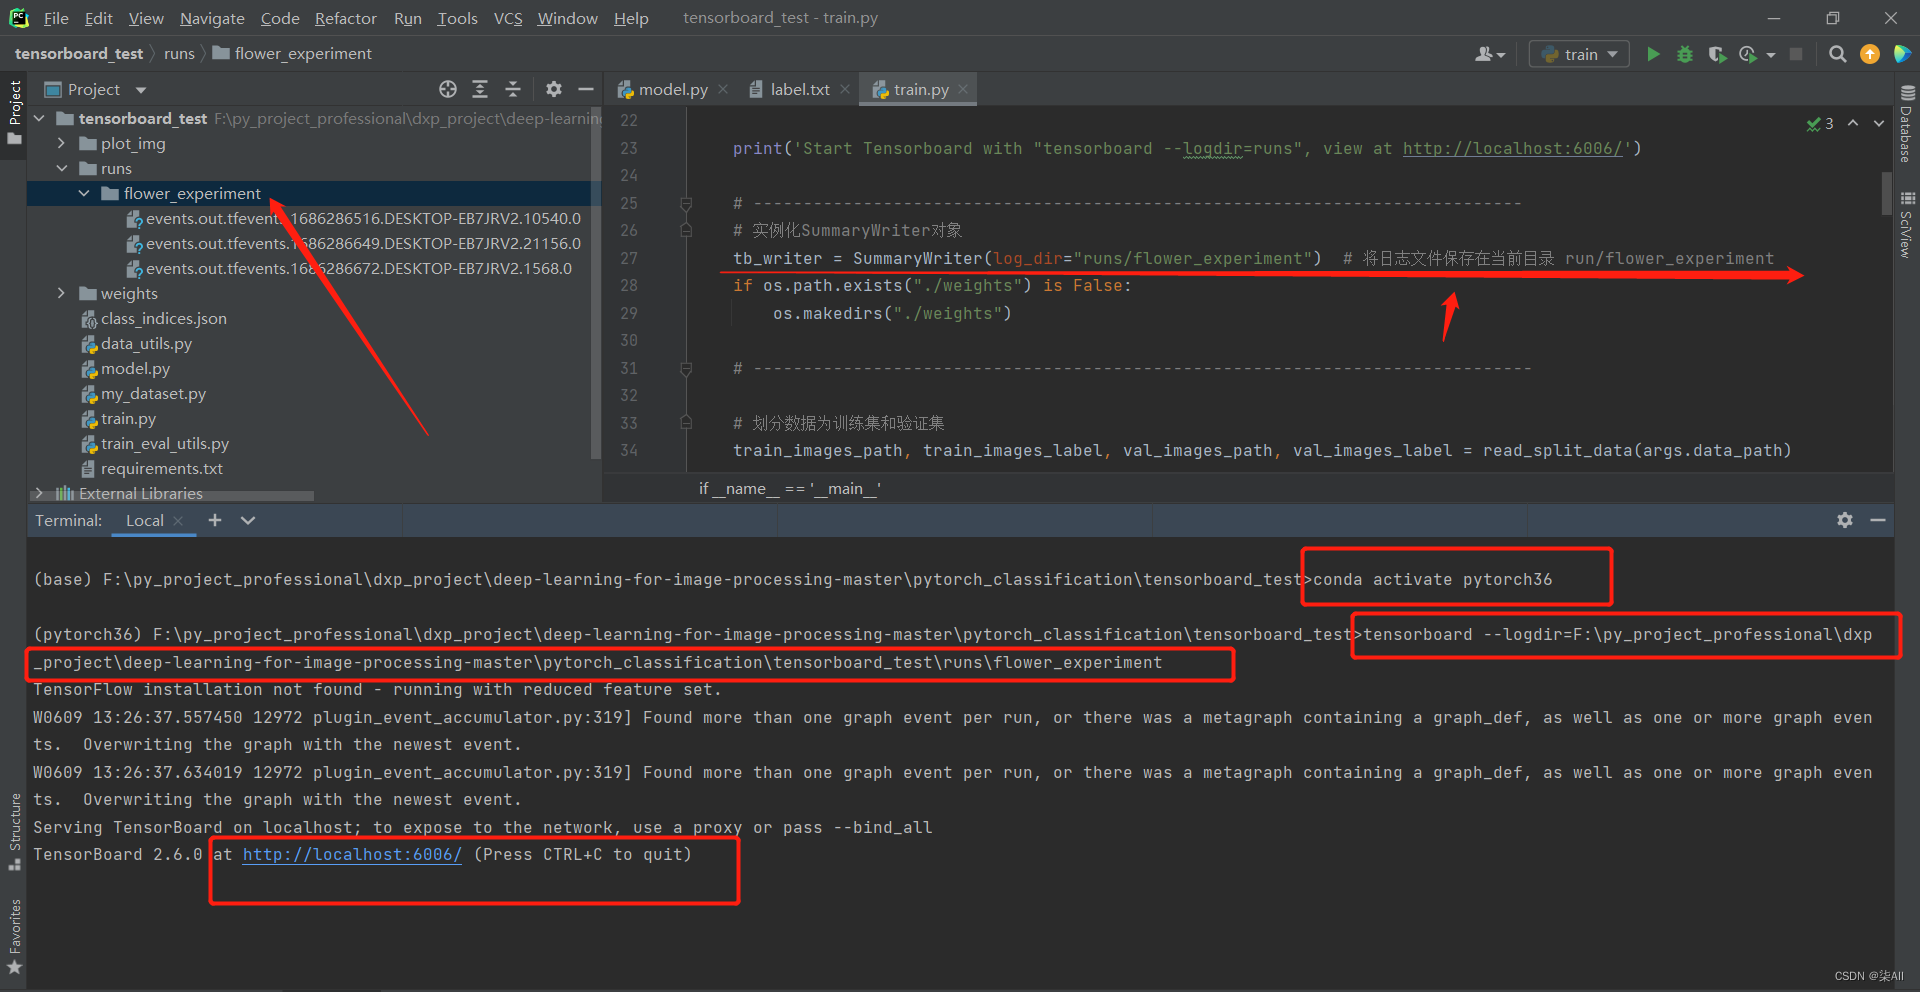Click the inspection checkmark showing 3 typos
This screenshot has width=1920, height=992.
coord(1820,124)
